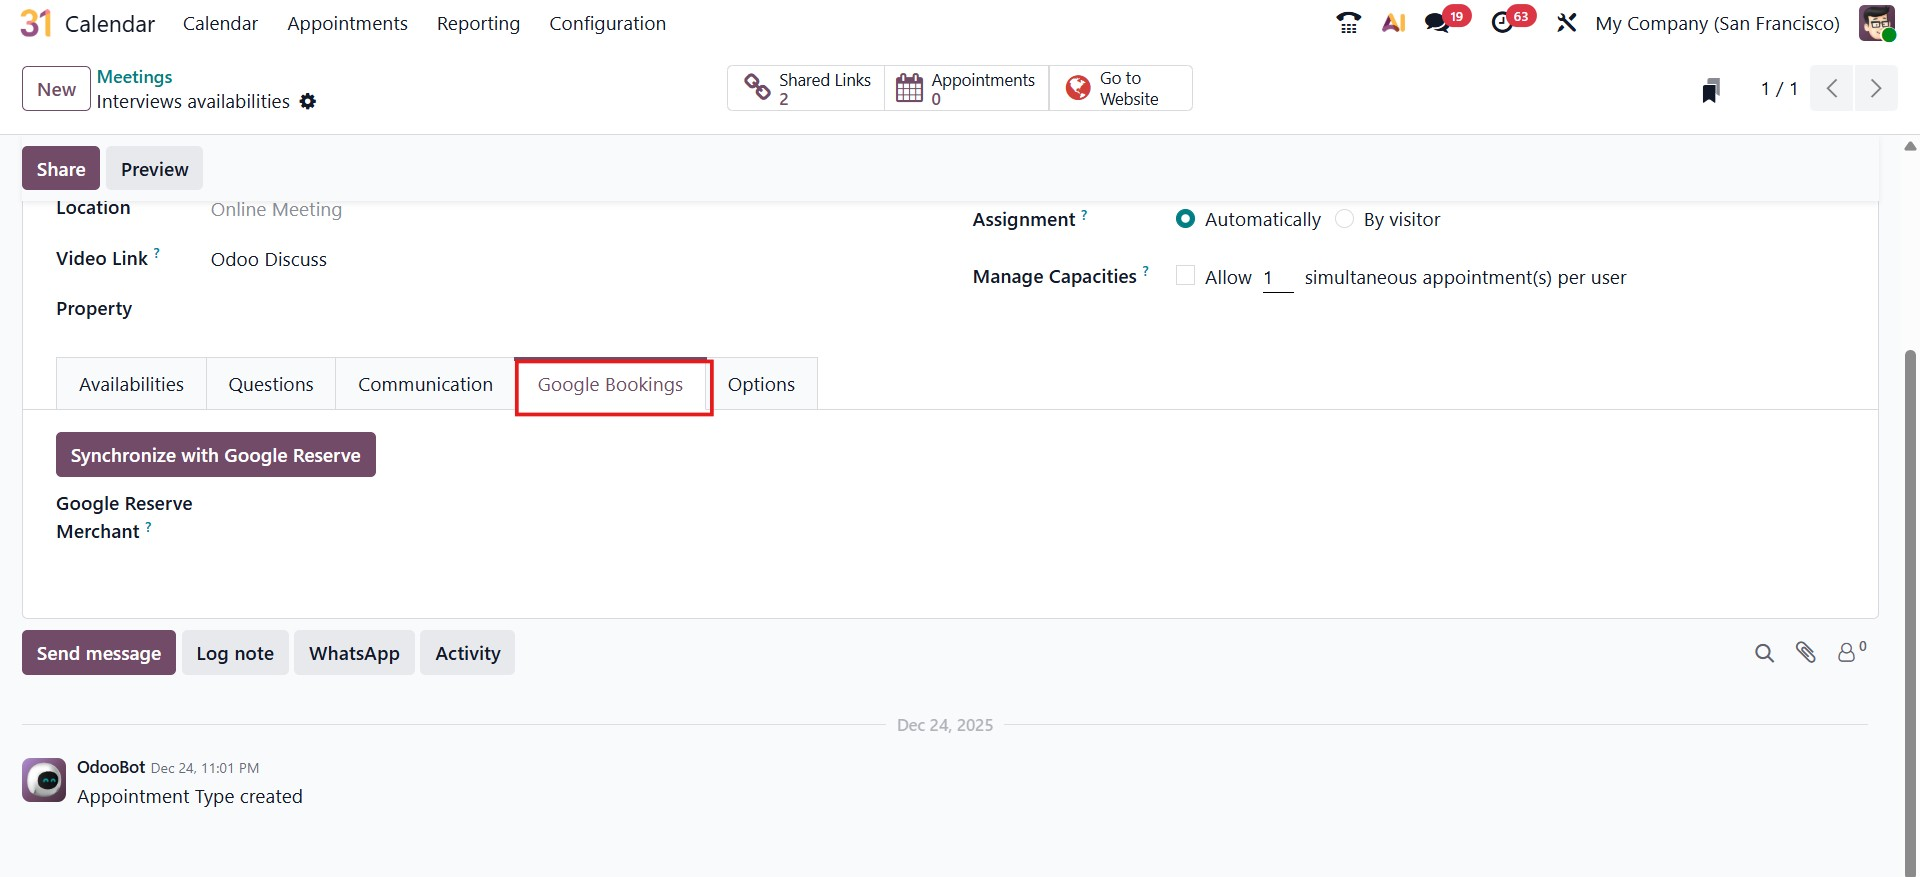
Task: Click the New button
Action: [x=56, y=89]
